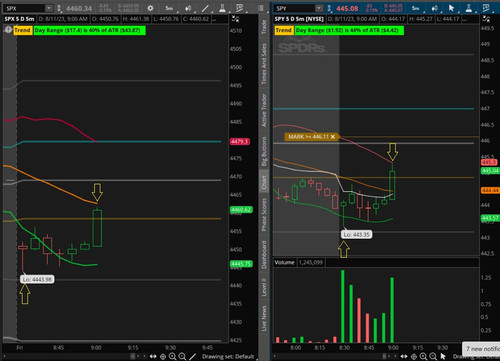
Task: Open the SPY symbol dropdown arrow
Action: 319,8
